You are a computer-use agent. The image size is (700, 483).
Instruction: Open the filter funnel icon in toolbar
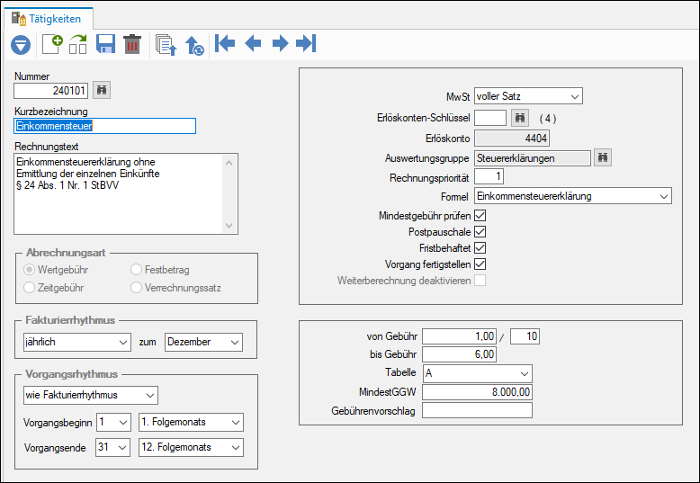21,45
